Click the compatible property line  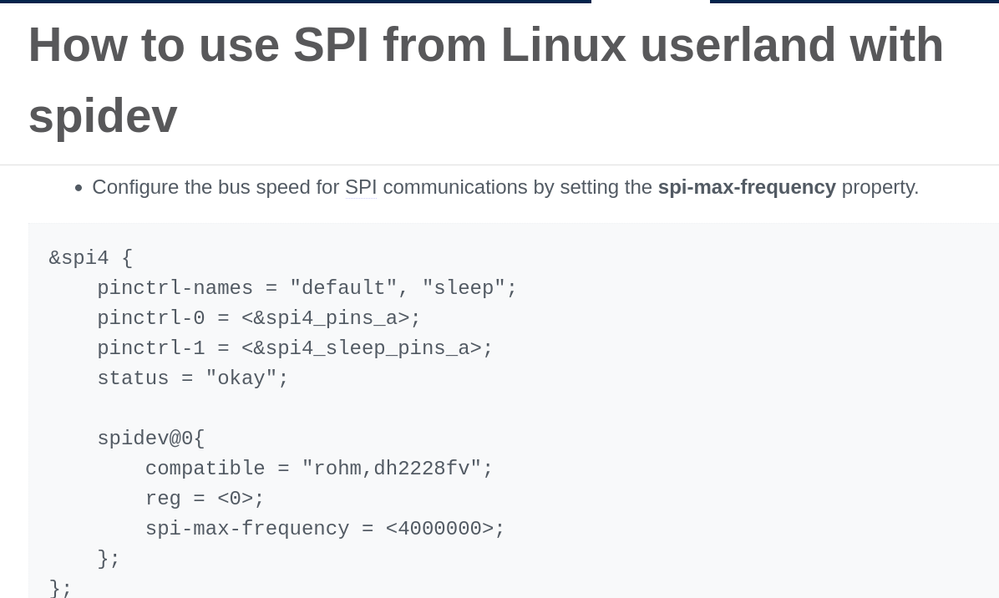tap(318, 468)
